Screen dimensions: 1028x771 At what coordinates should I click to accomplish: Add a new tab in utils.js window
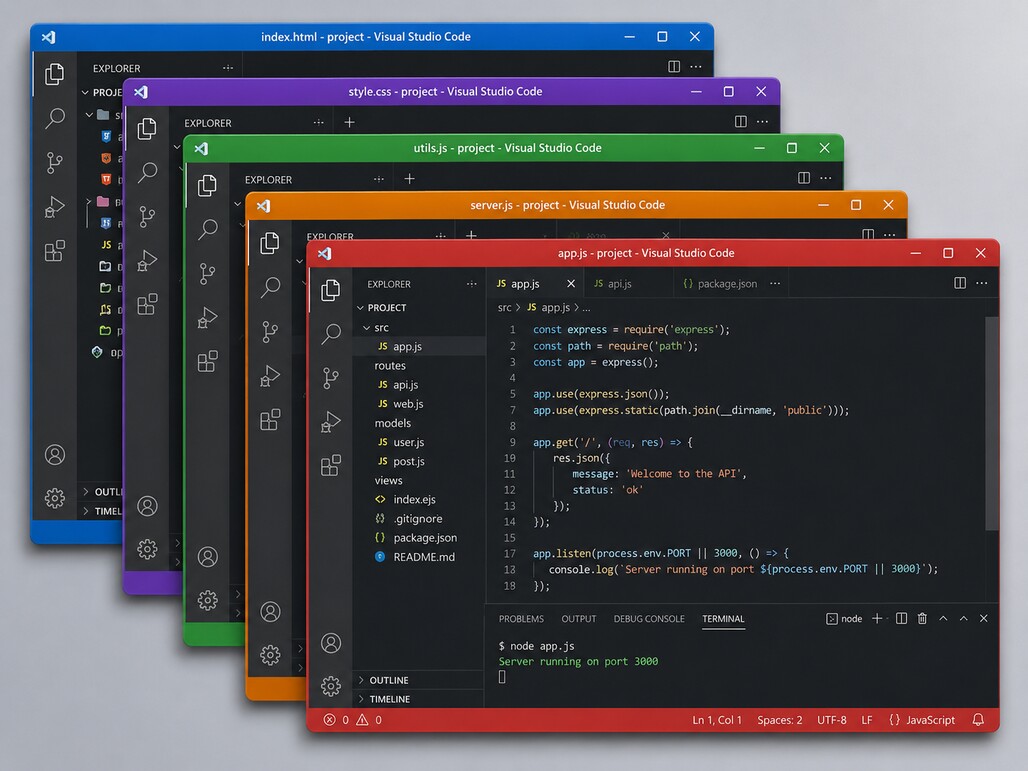click(x=409, y=178)
